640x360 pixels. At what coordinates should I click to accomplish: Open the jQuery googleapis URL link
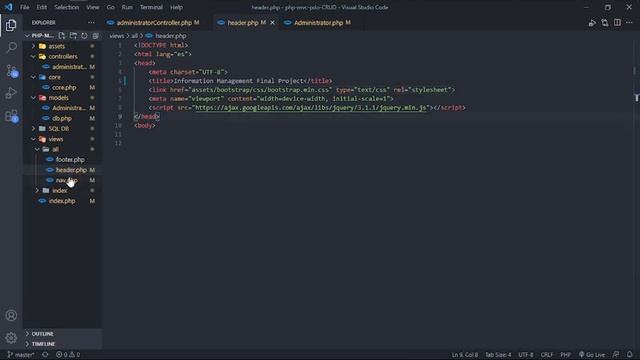tap(311, 108)
